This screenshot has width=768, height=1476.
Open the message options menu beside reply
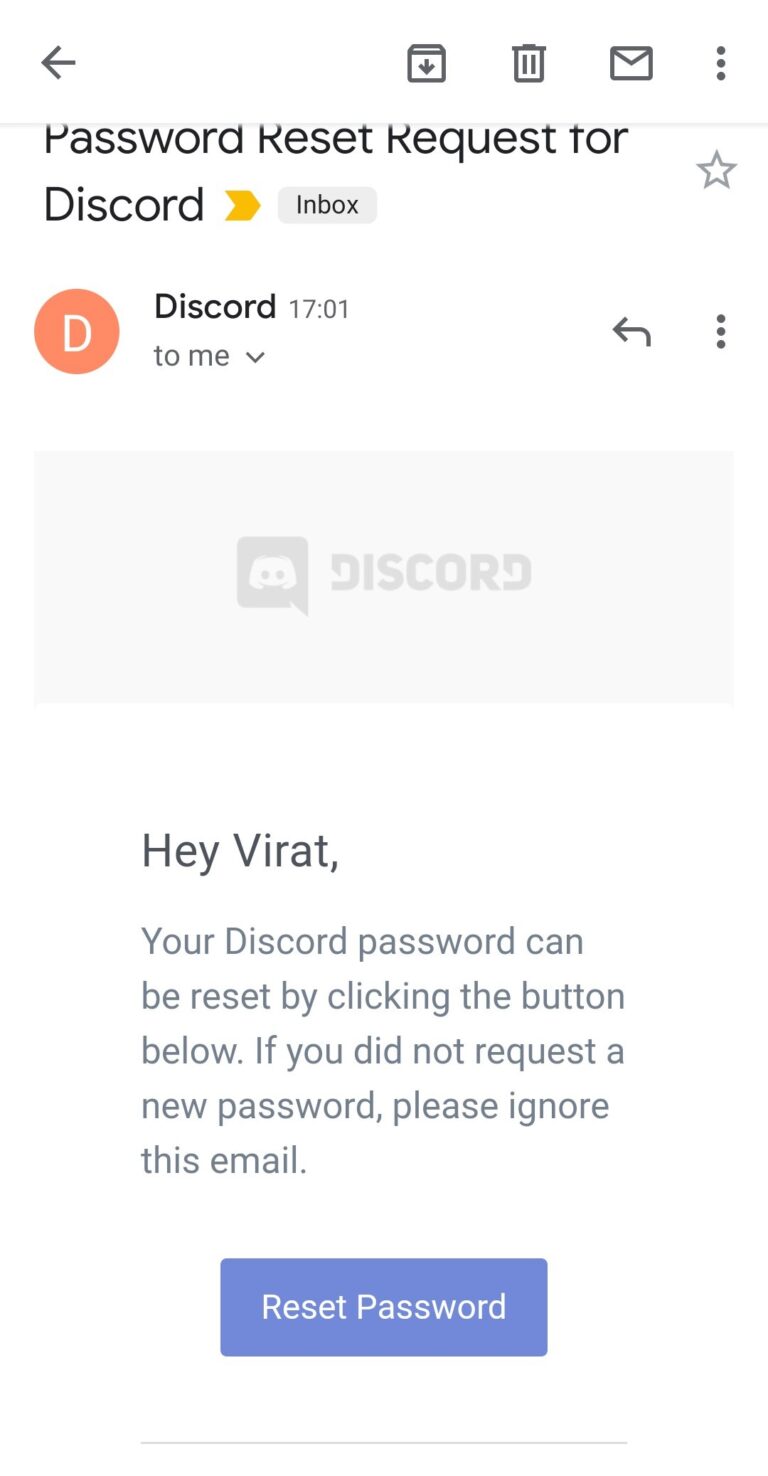click(x=720, y=331)
